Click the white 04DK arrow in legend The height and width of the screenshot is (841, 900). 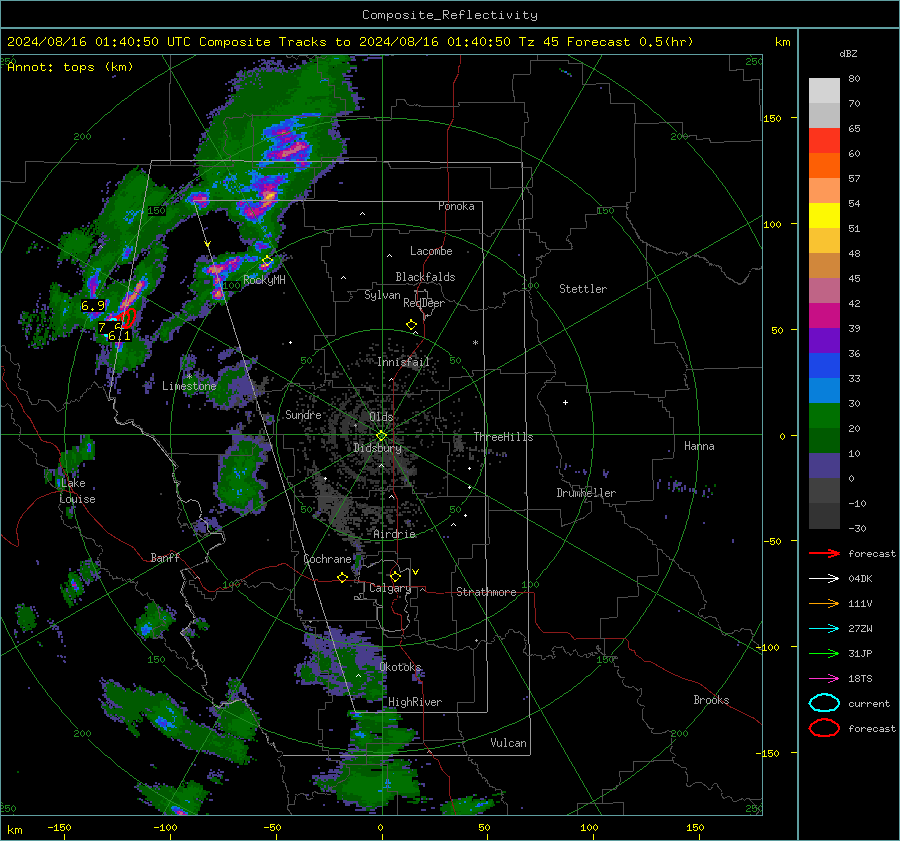pyautogui.click(x=824, y=579)
